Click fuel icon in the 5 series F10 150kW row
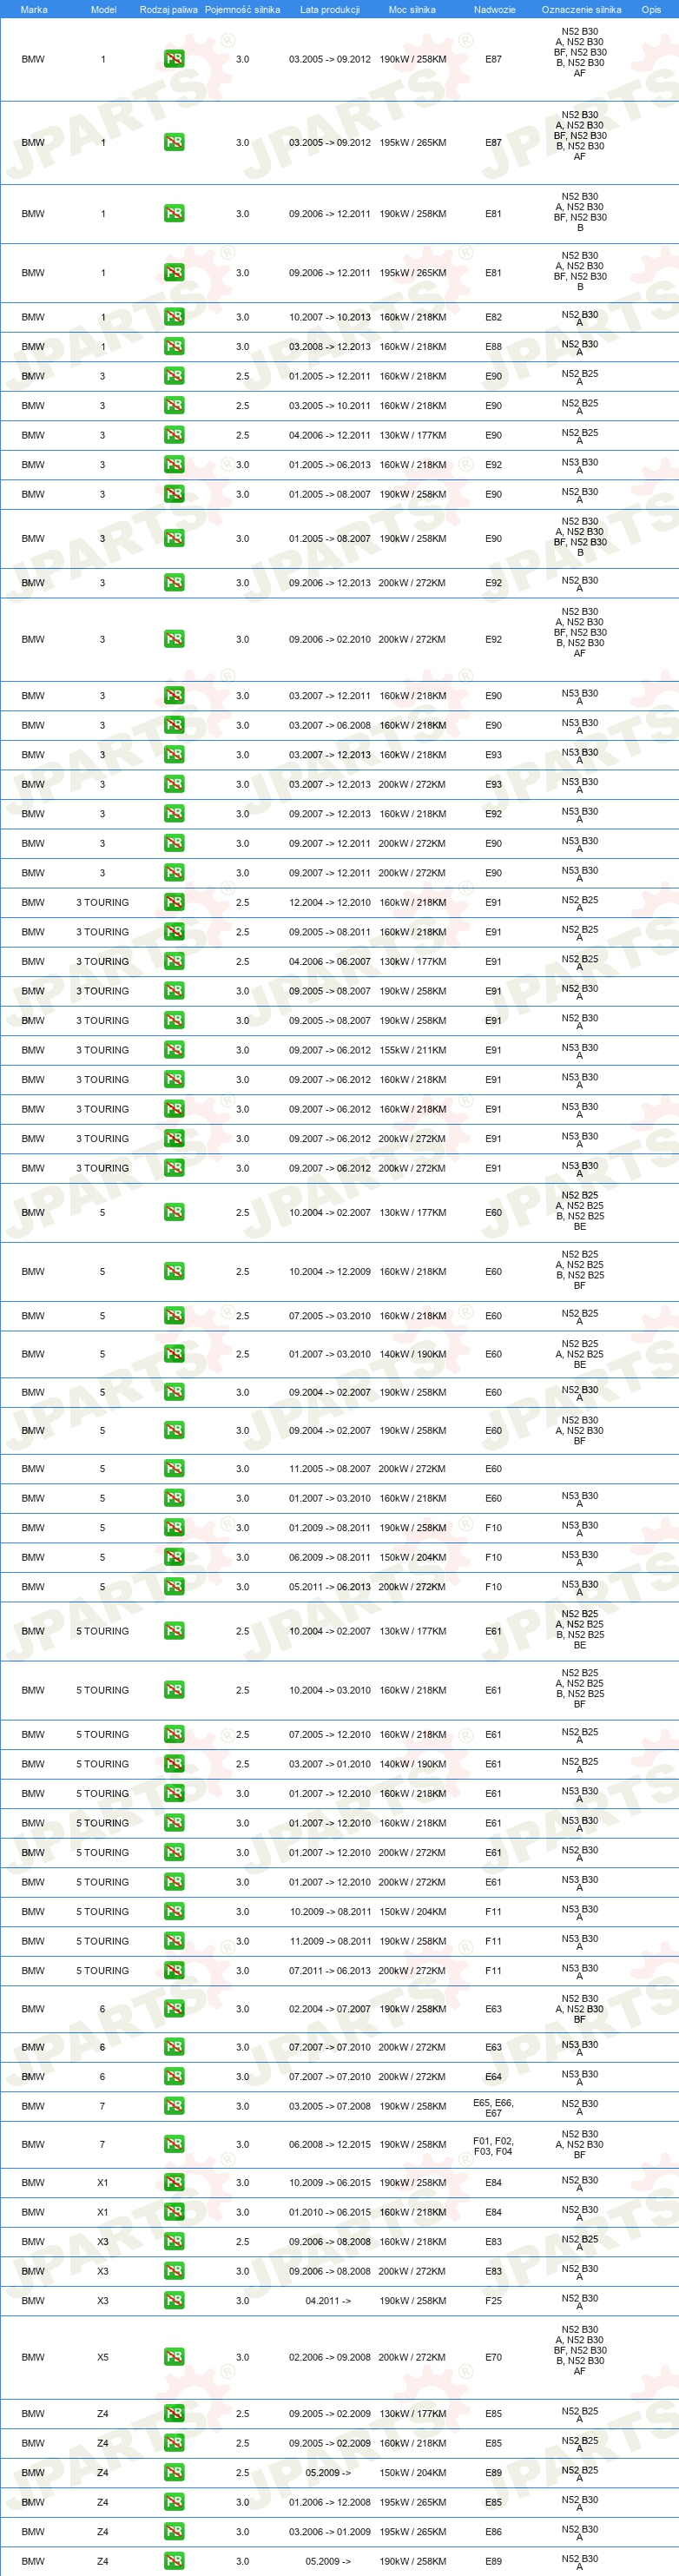 tap(174, 1557)
